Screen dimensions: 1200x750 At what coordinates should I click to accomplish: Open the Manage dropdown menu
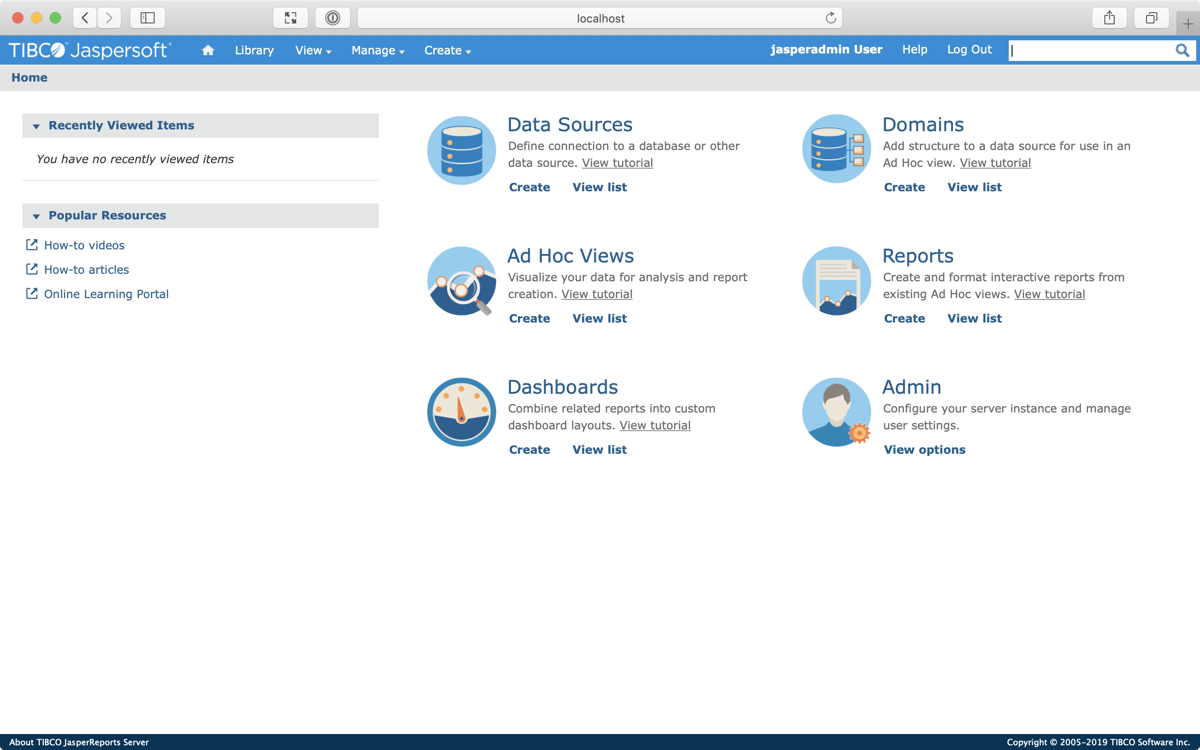pos(377,50)
